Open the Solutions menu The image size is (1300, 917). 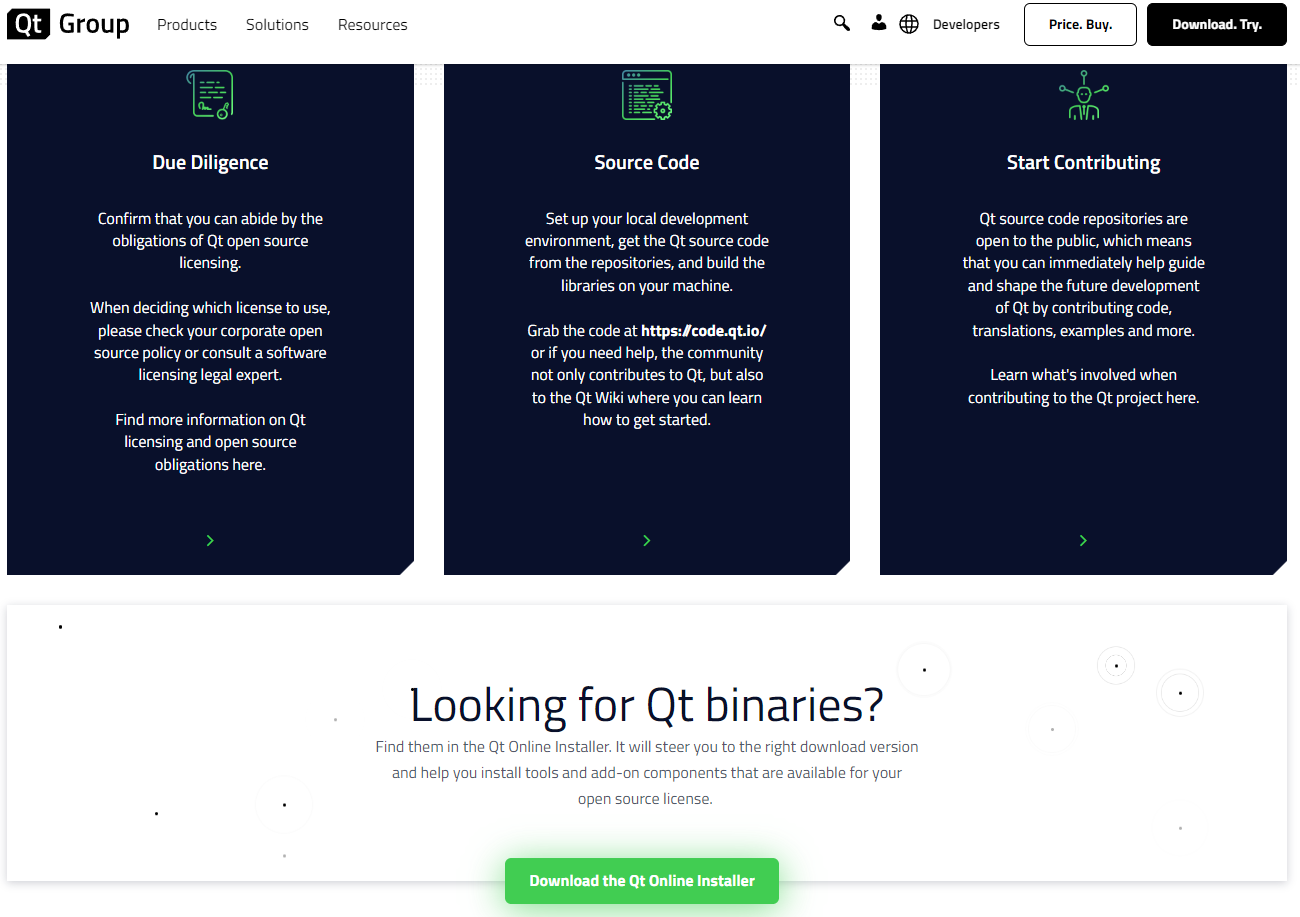[277, 25]
